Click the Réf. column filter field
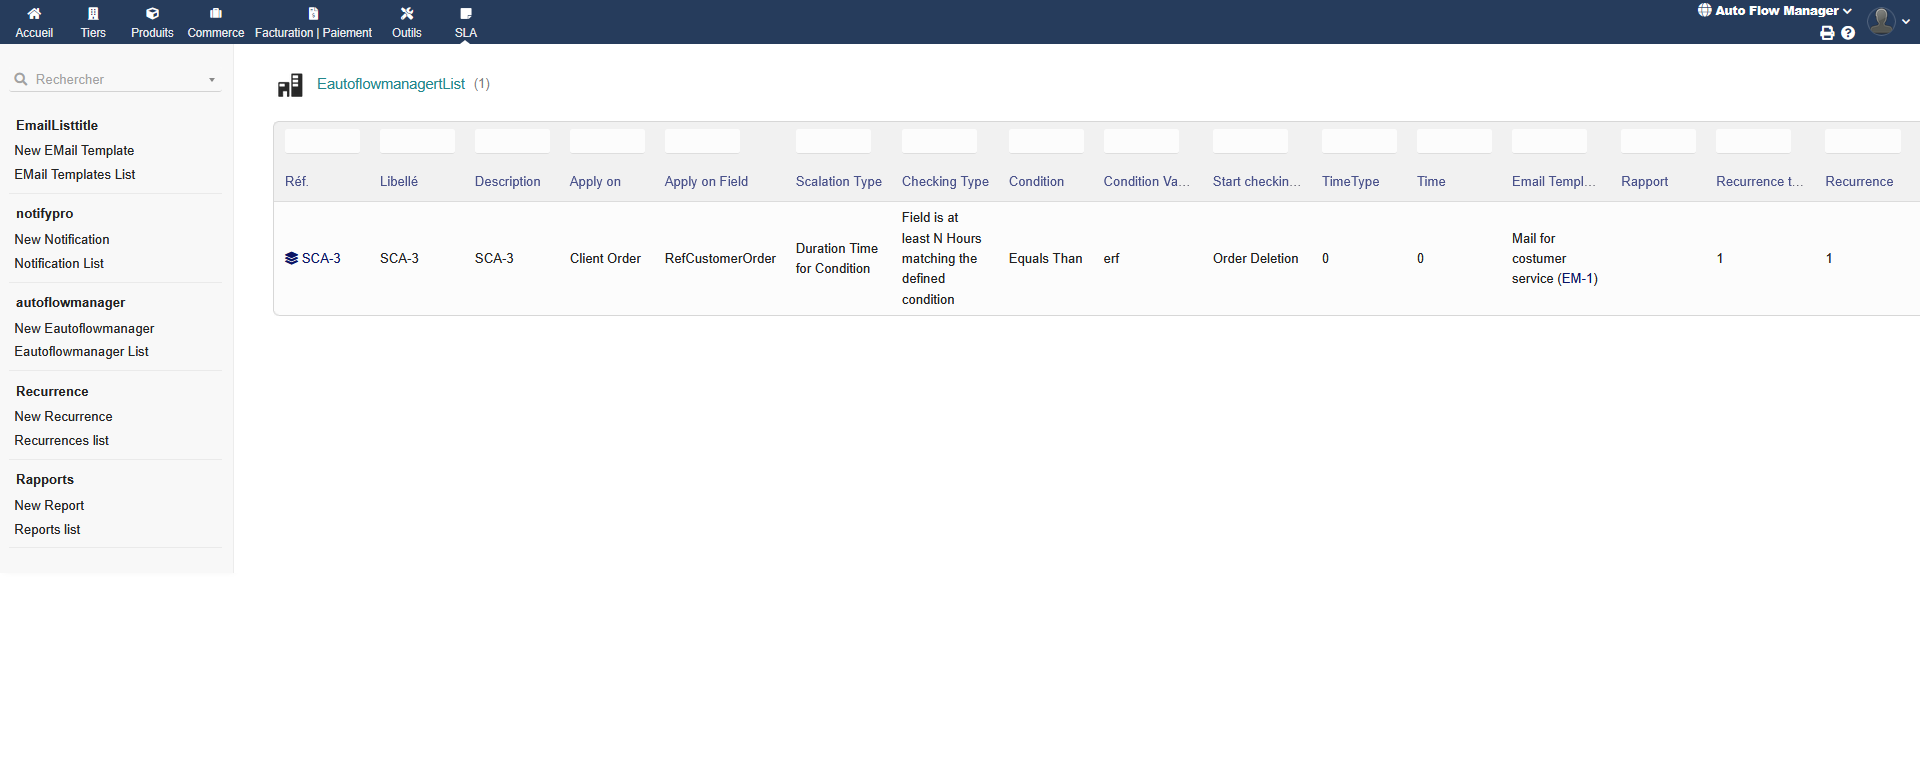 click(x=322, y=141)
